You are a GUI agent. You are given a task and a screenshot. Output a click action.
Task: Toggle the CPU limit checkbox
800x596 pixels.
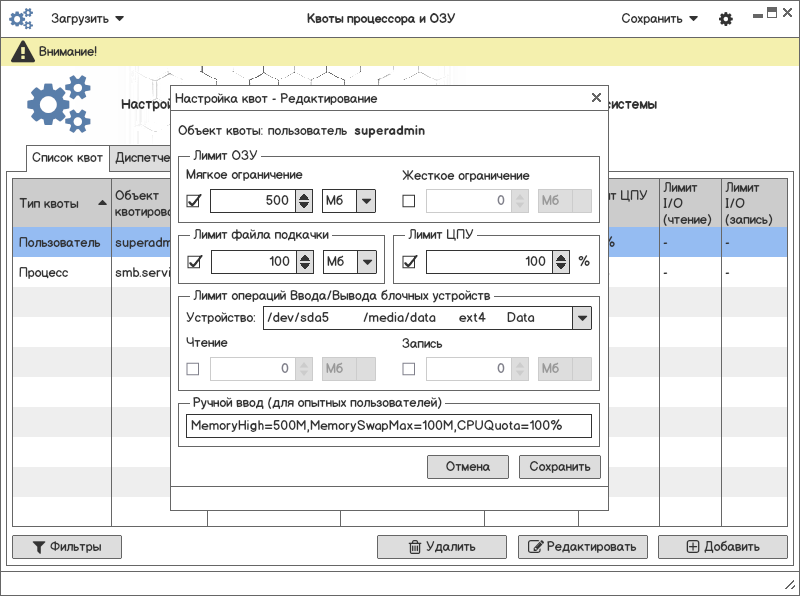pyautogui.click(x=409, y=262)
